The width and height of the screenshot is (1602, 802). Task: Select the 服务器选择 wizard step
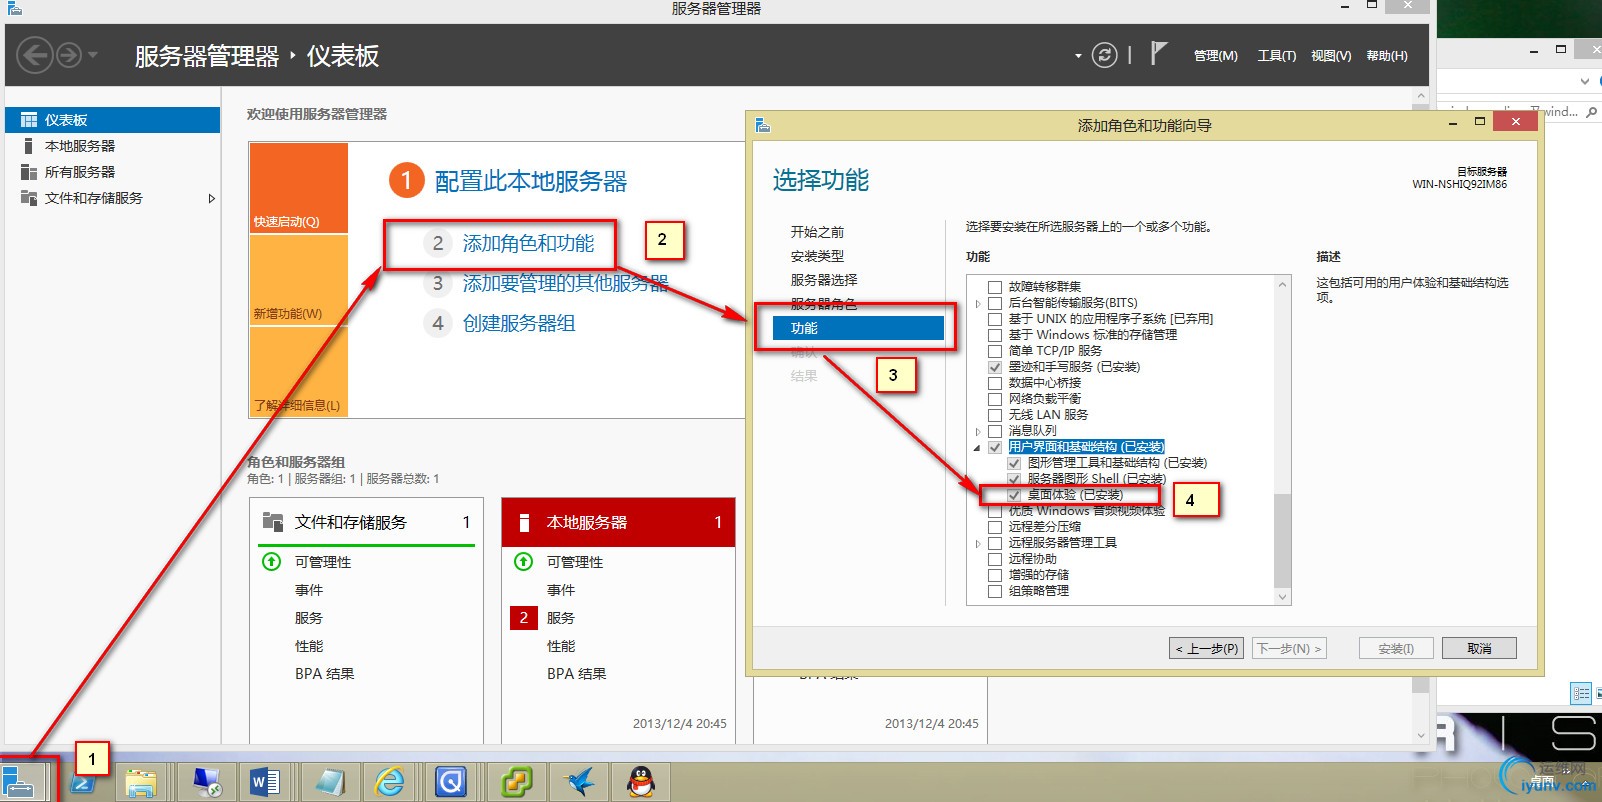(x=824, y=280)
